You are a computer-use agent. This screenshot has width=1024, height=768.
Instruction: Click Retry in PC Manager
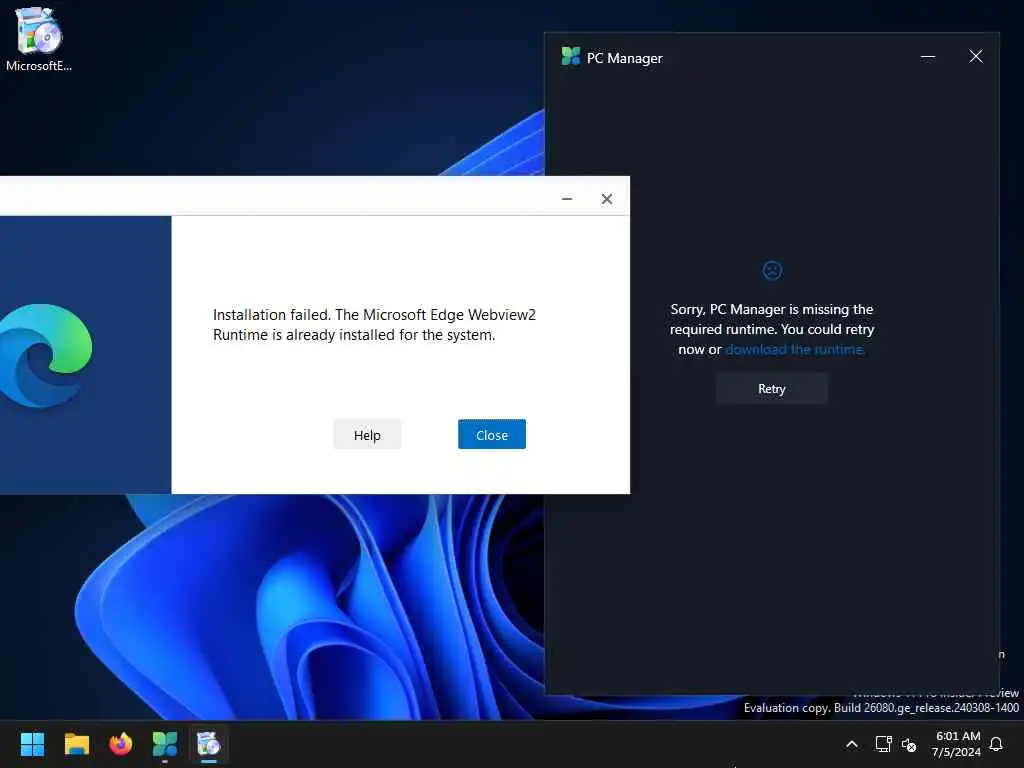pyautogui.click(x=771, y=389)
